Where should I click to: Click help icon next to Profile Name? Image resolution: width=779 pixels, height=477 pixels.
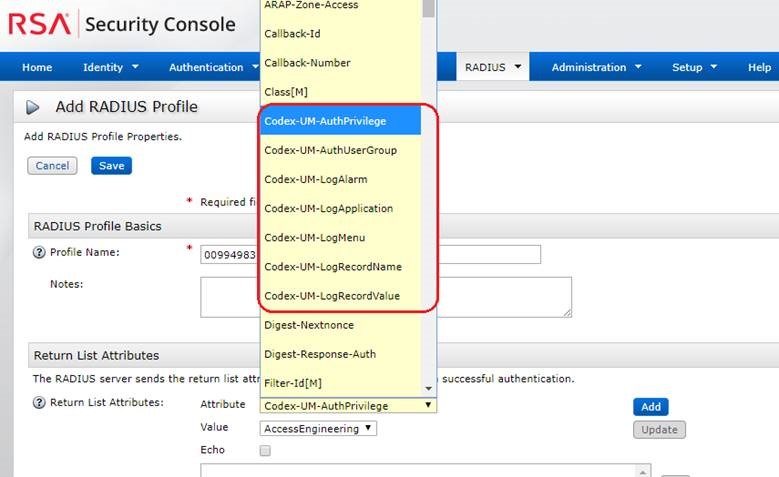tap(40, 253)
